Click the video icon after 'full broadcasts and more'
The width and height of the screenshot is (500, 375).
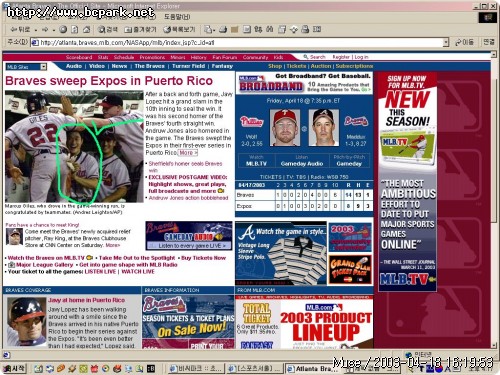coord(221,191)
